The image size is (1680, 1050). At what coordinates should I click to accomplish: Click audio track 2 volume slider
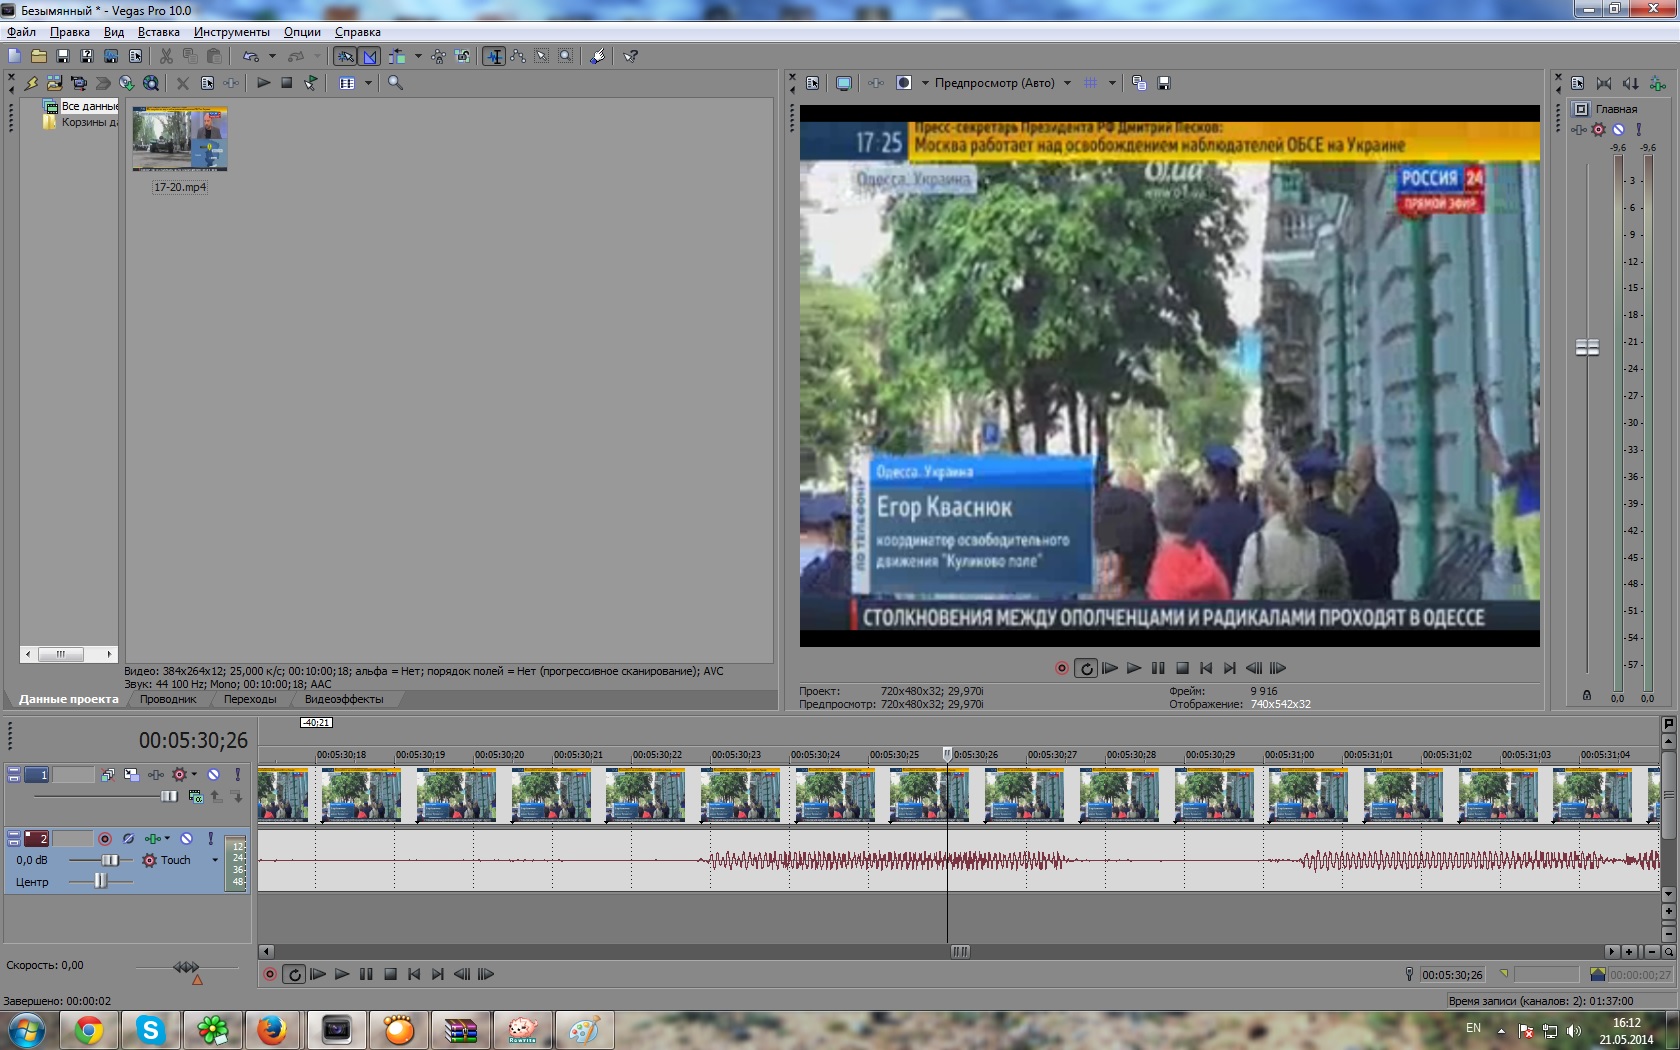pos(110,860)
